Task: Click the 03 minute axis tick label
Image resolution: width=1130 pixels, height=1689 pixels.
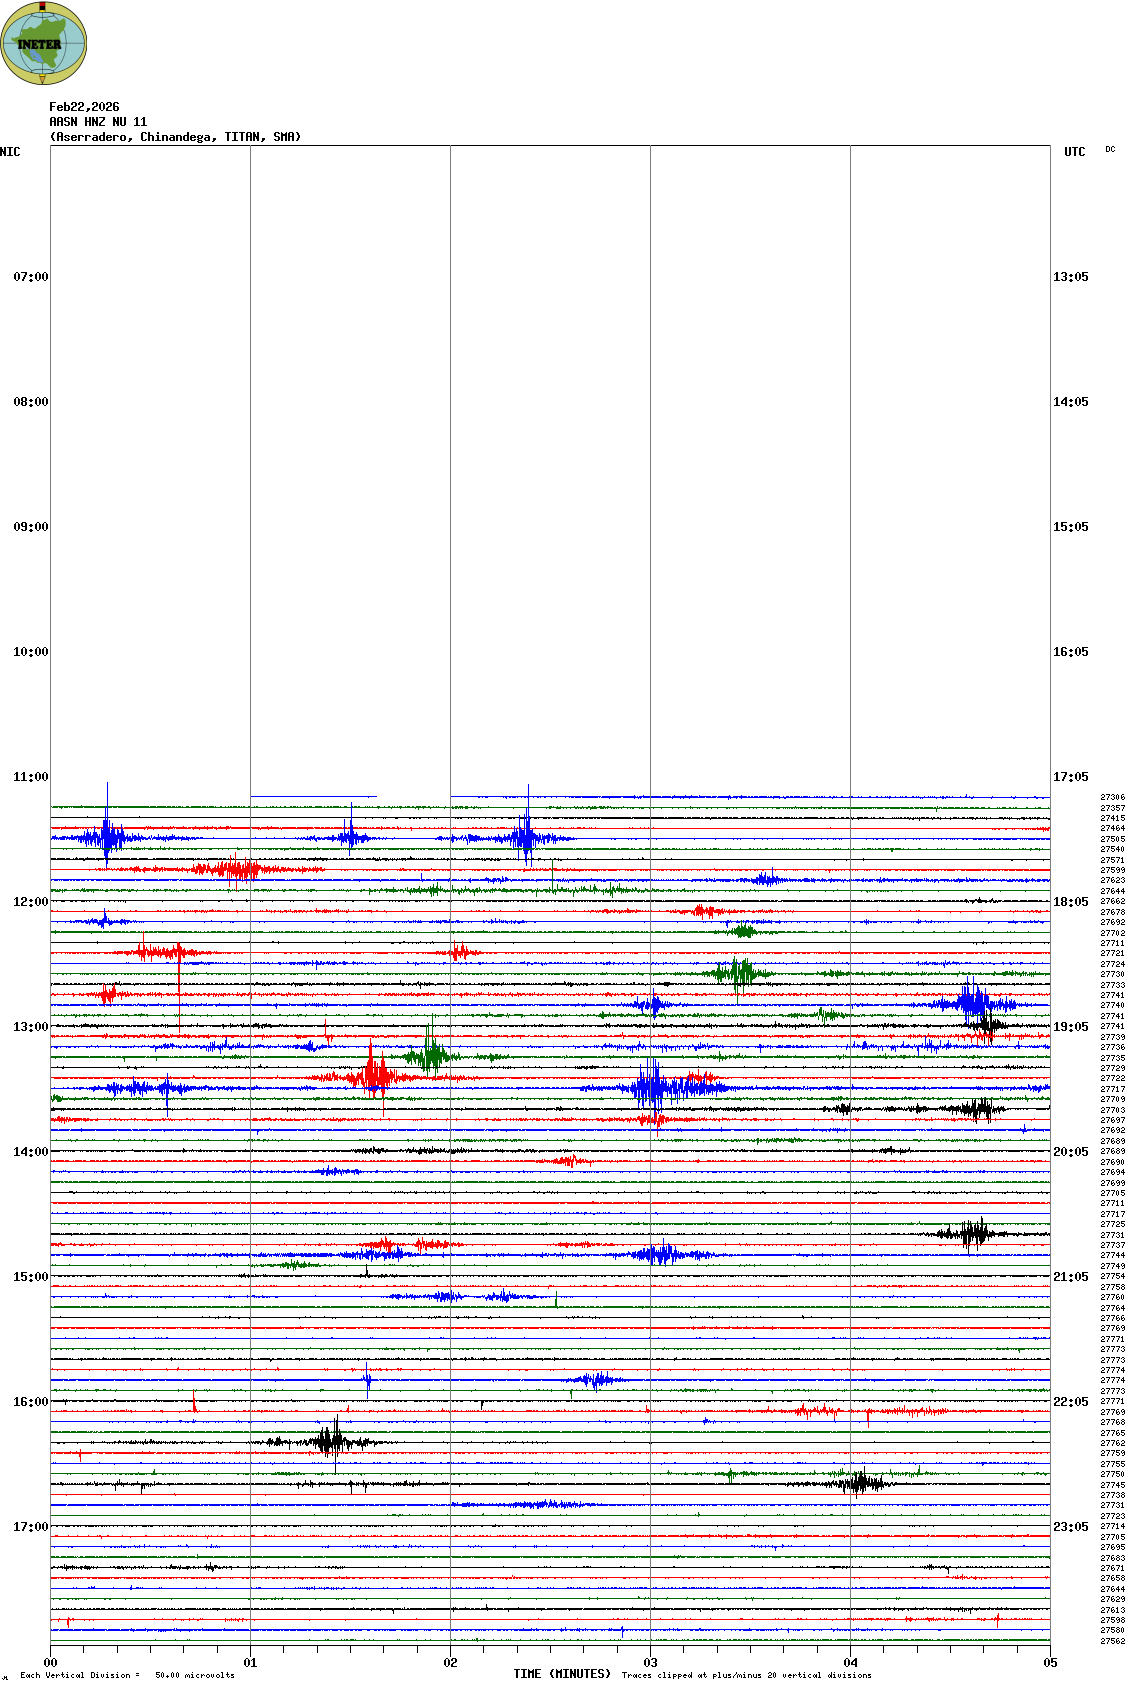Action: click(x=650, y=1663)
